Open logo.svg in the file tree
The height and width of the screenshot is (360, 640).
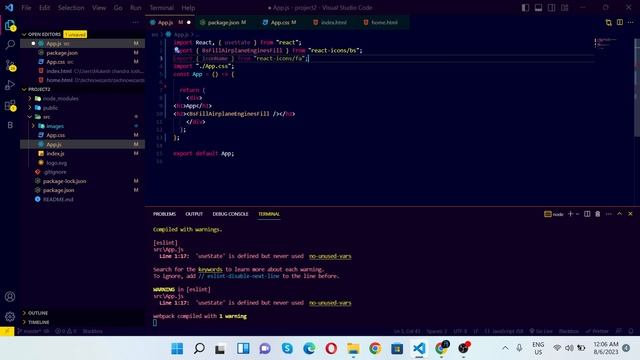click(56, 163)
